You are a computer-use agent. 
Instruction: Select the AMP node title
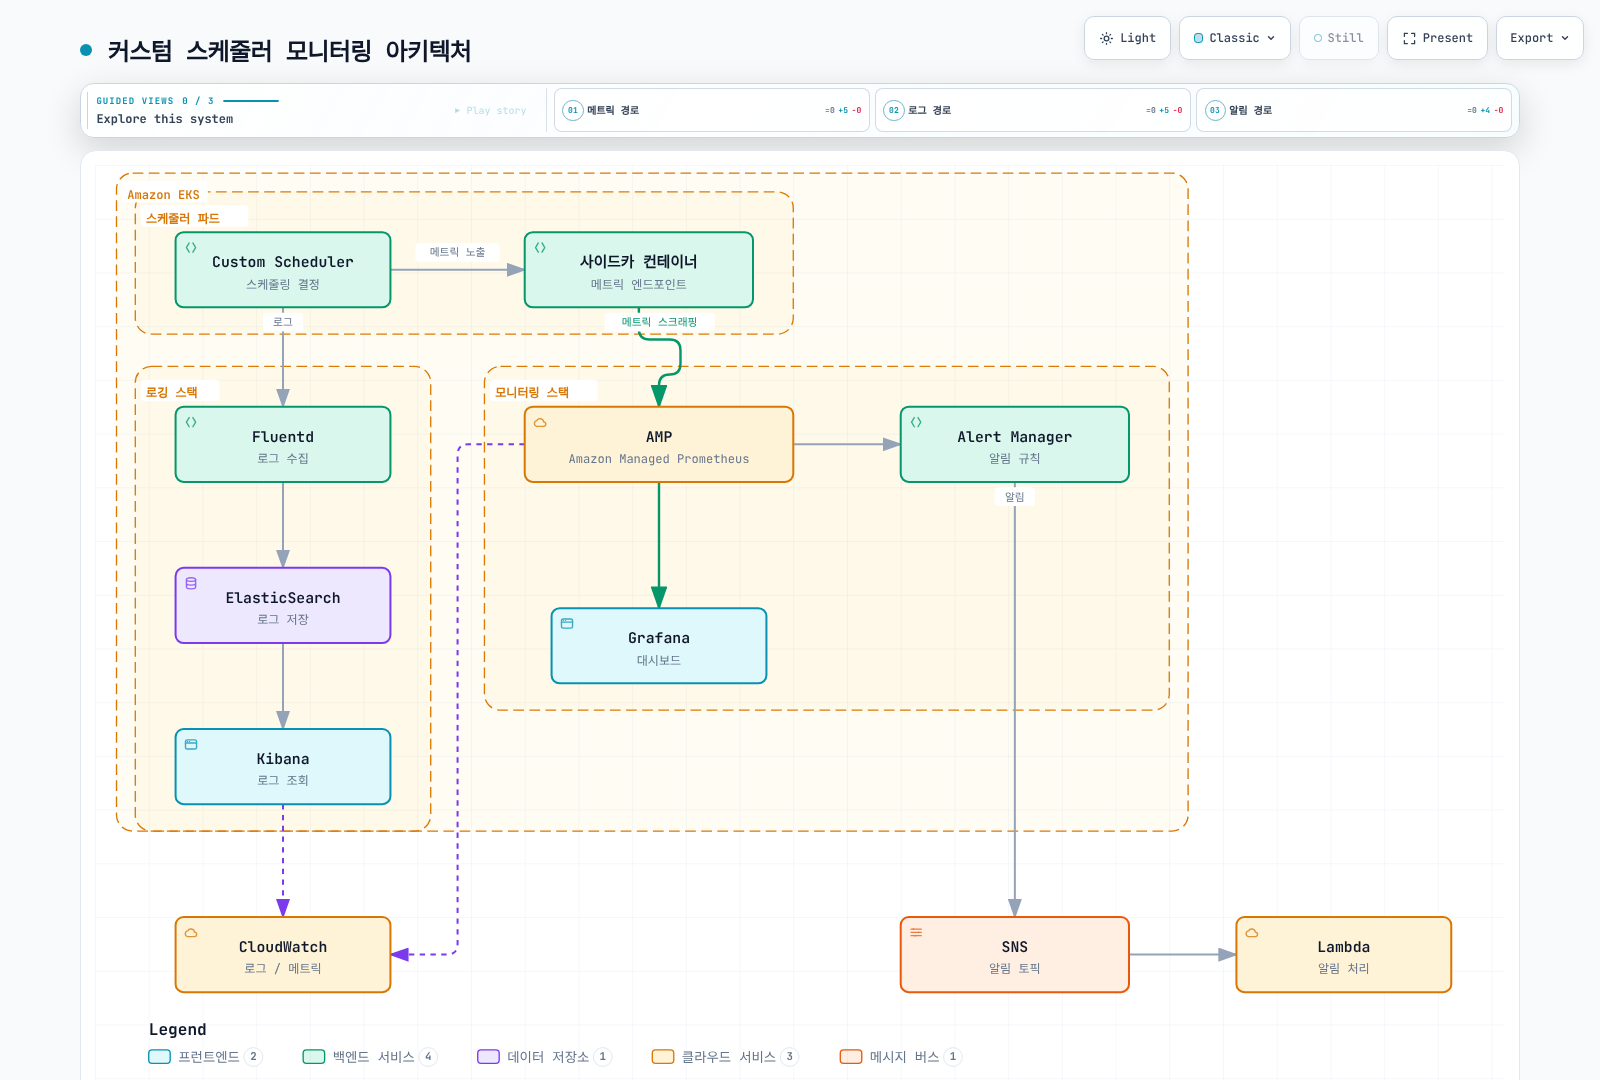coord(659,437)
